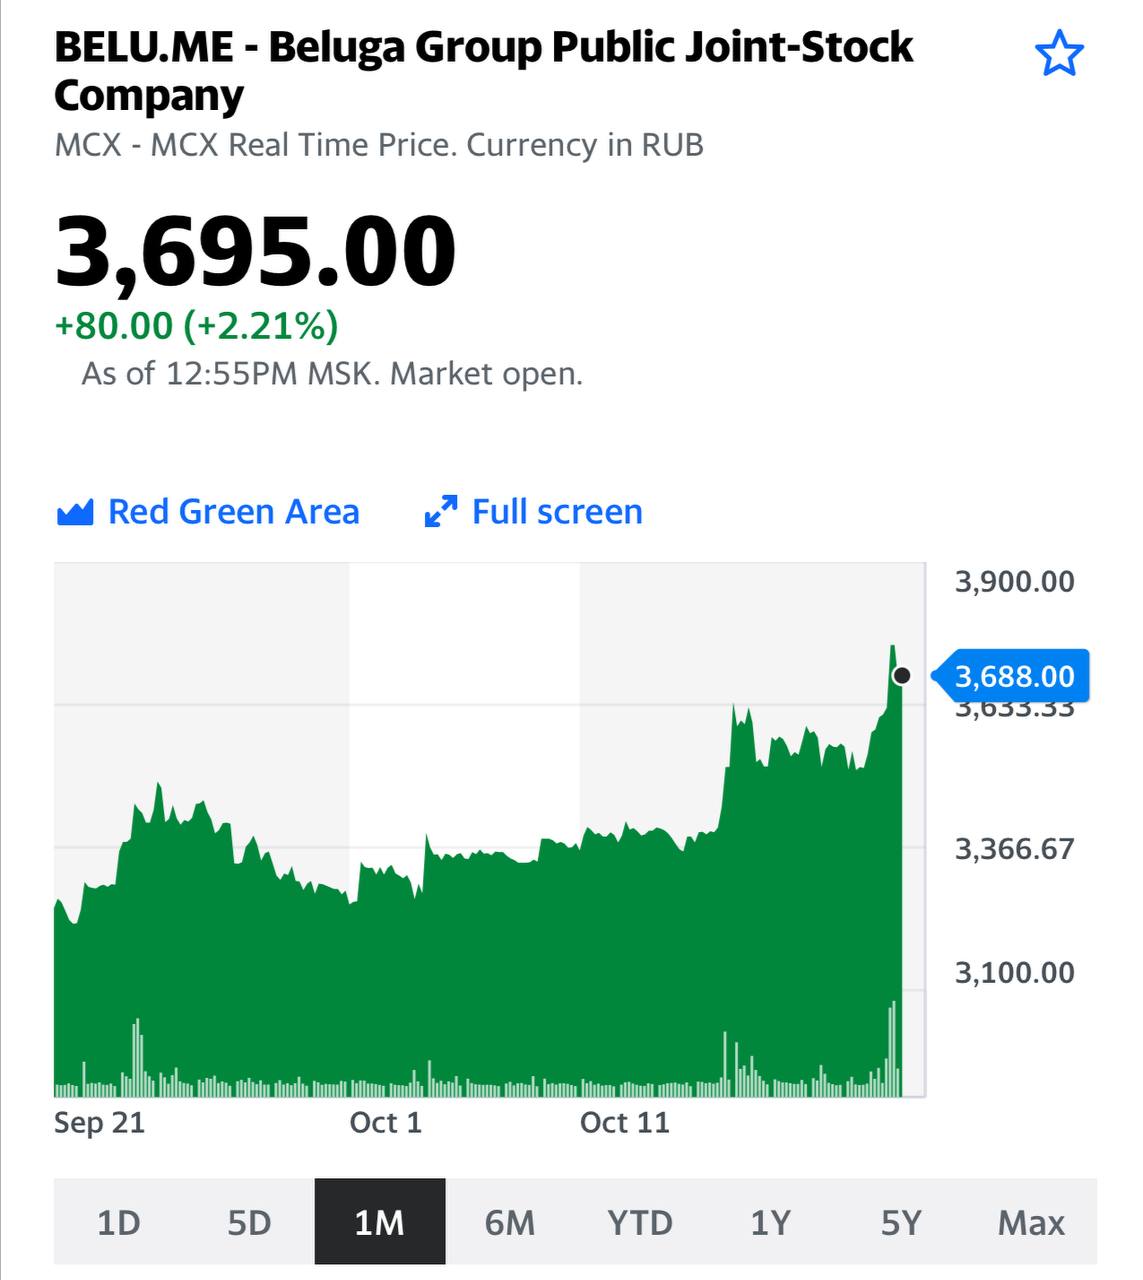Screen dimensions: 1143x1280
Task: Switch to the 1Y time range
Action: (771, 1222)
